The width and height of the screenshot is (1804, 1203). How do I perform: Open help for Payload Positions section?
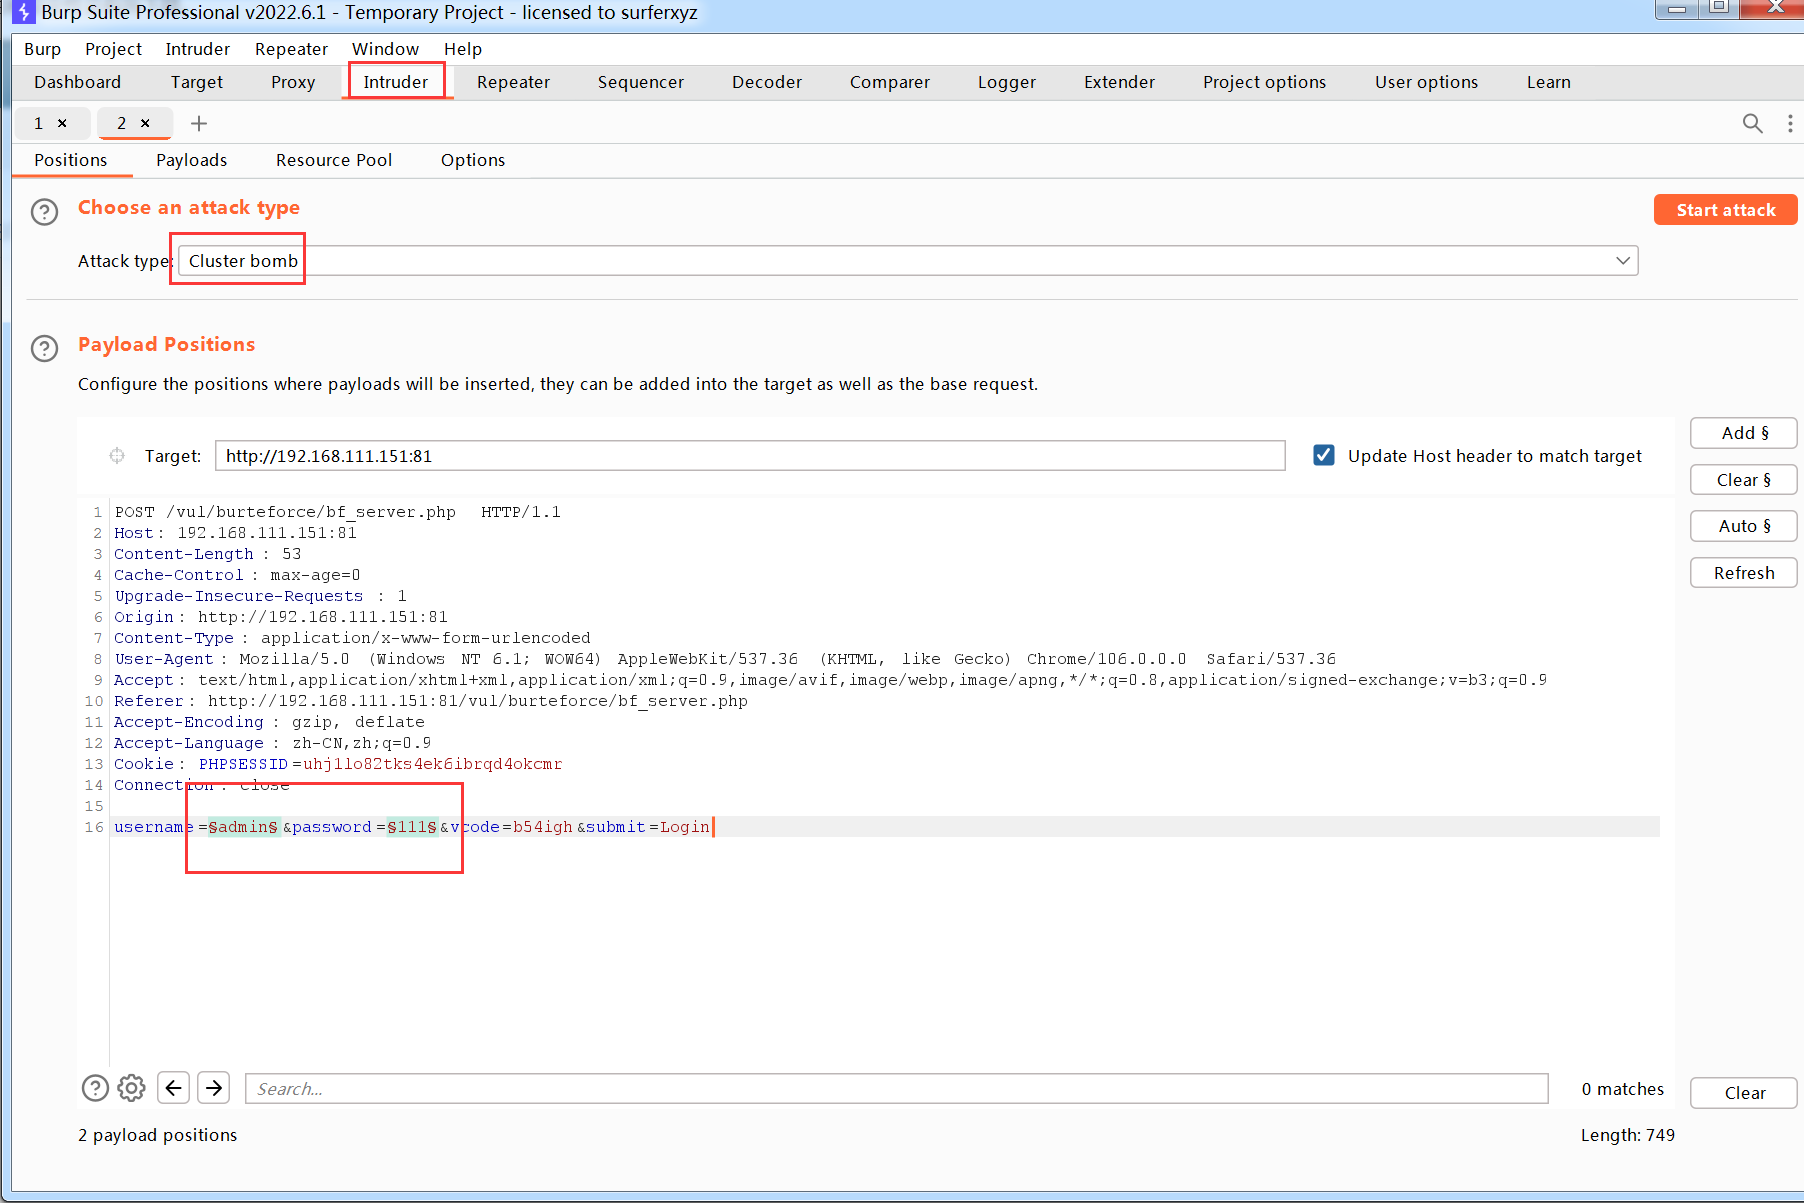coord(44,348)
